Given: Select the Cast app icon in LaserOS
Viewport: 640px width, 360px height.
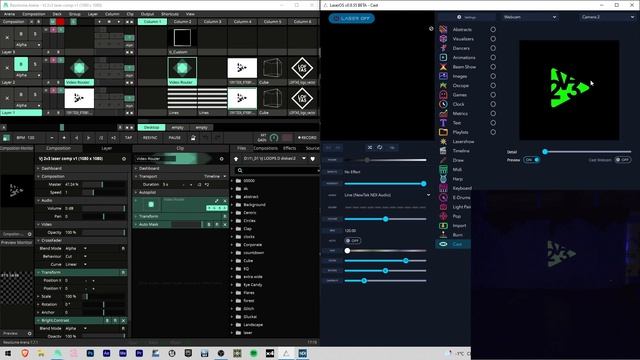Looking at the screenshot, I should [443, 244].
